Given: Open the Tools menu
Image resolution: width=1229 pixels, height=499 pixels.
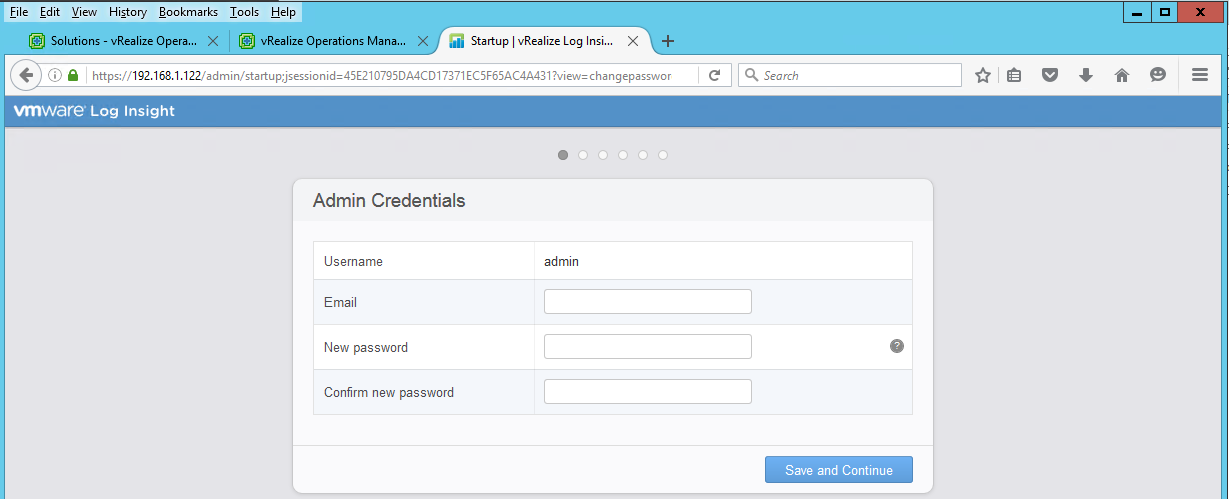Looking at the screenshot, I should coord(244,12).
